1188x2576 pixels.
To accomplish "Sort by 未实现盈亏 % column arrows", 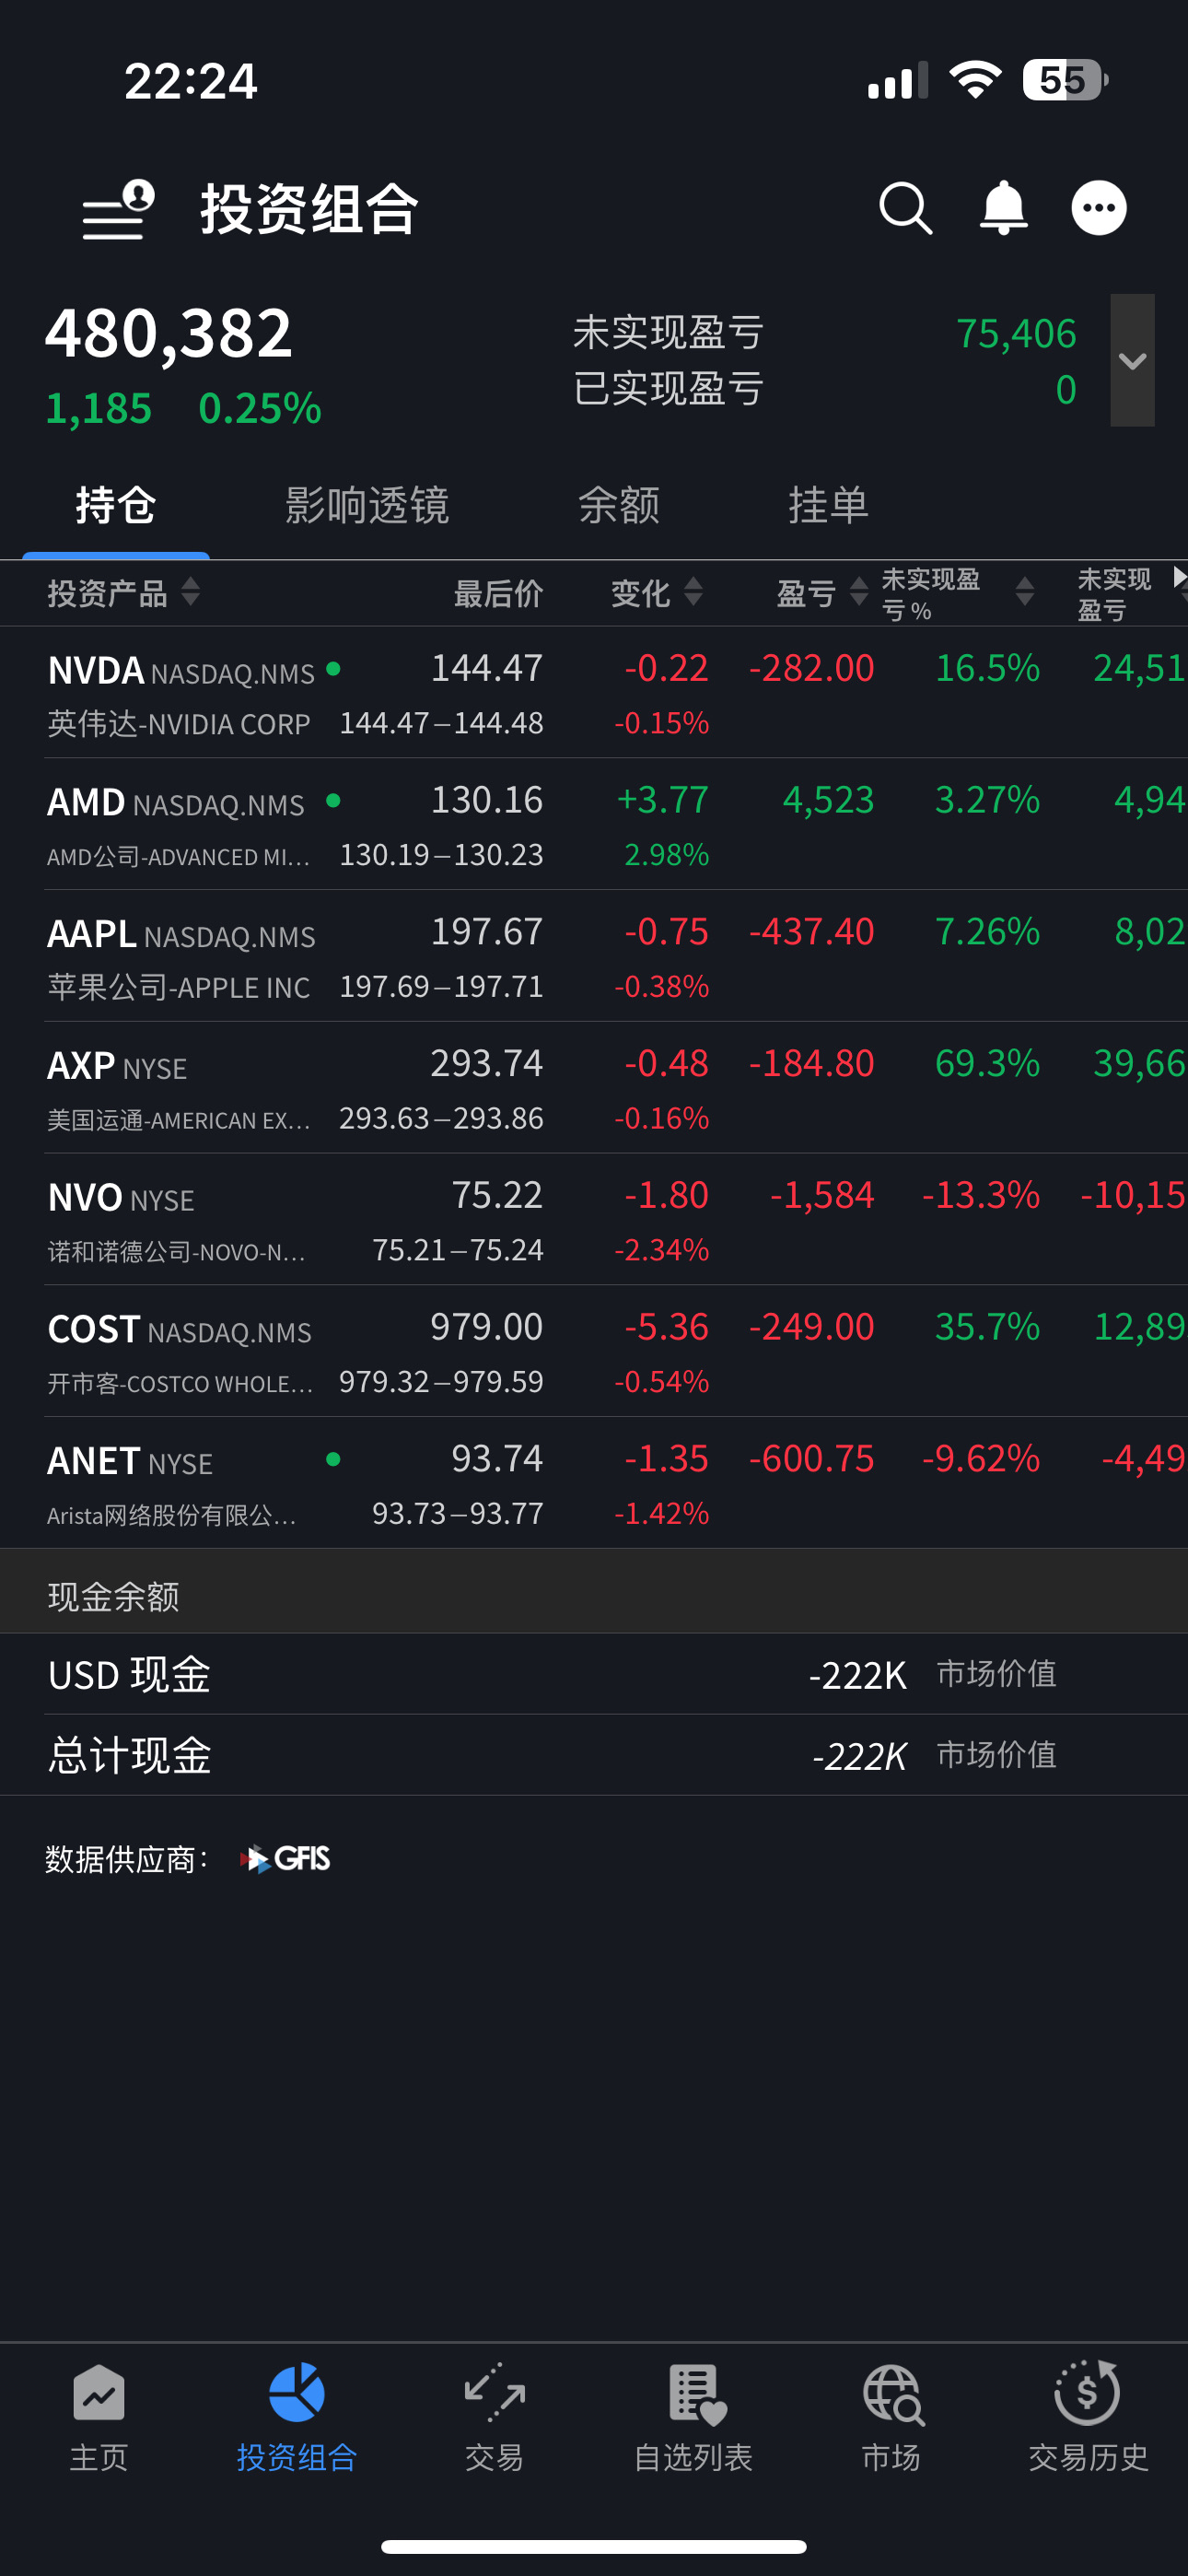I will (1024, 592).
